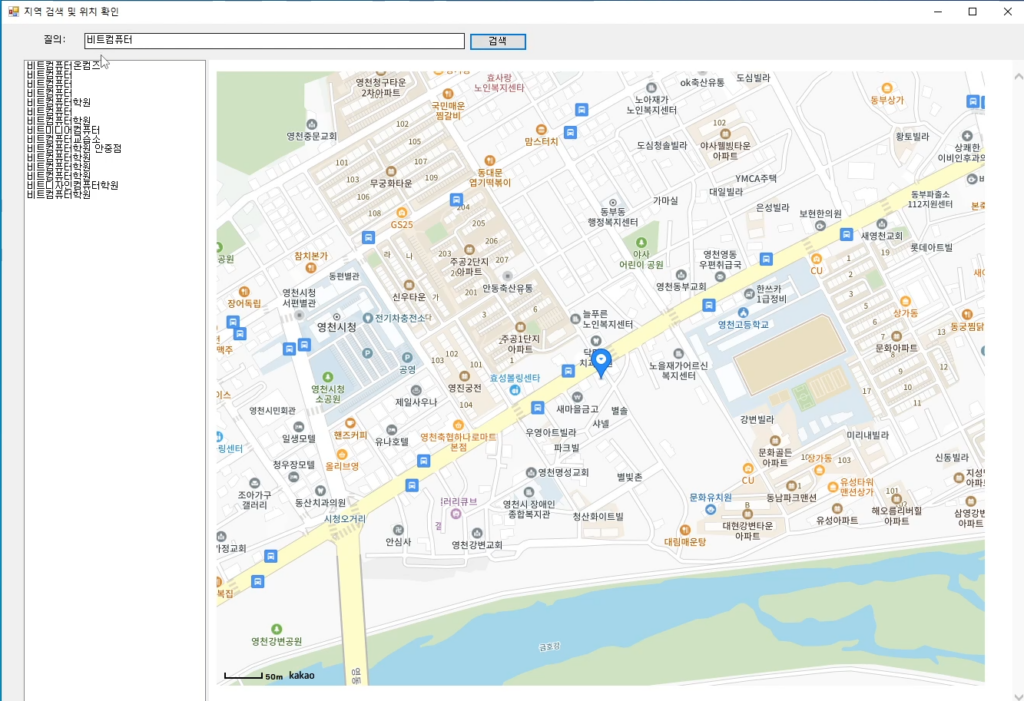Click the app icon in the title bar
1024x701 pixels.
(x=14, y=11)
